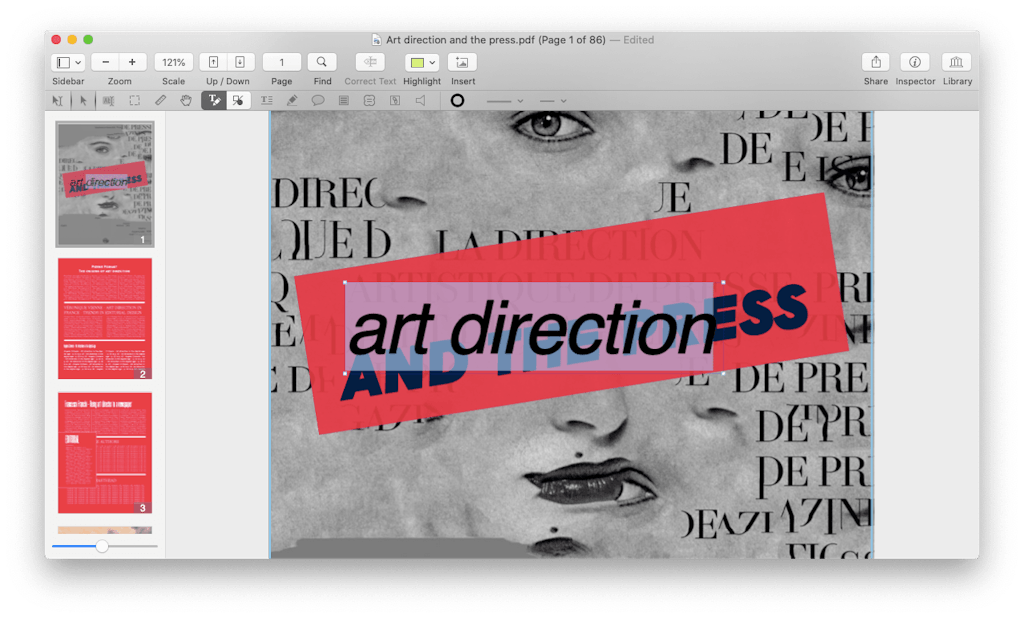
Task: Open the border color swatch picker
Action: click(x=457, y=100)
